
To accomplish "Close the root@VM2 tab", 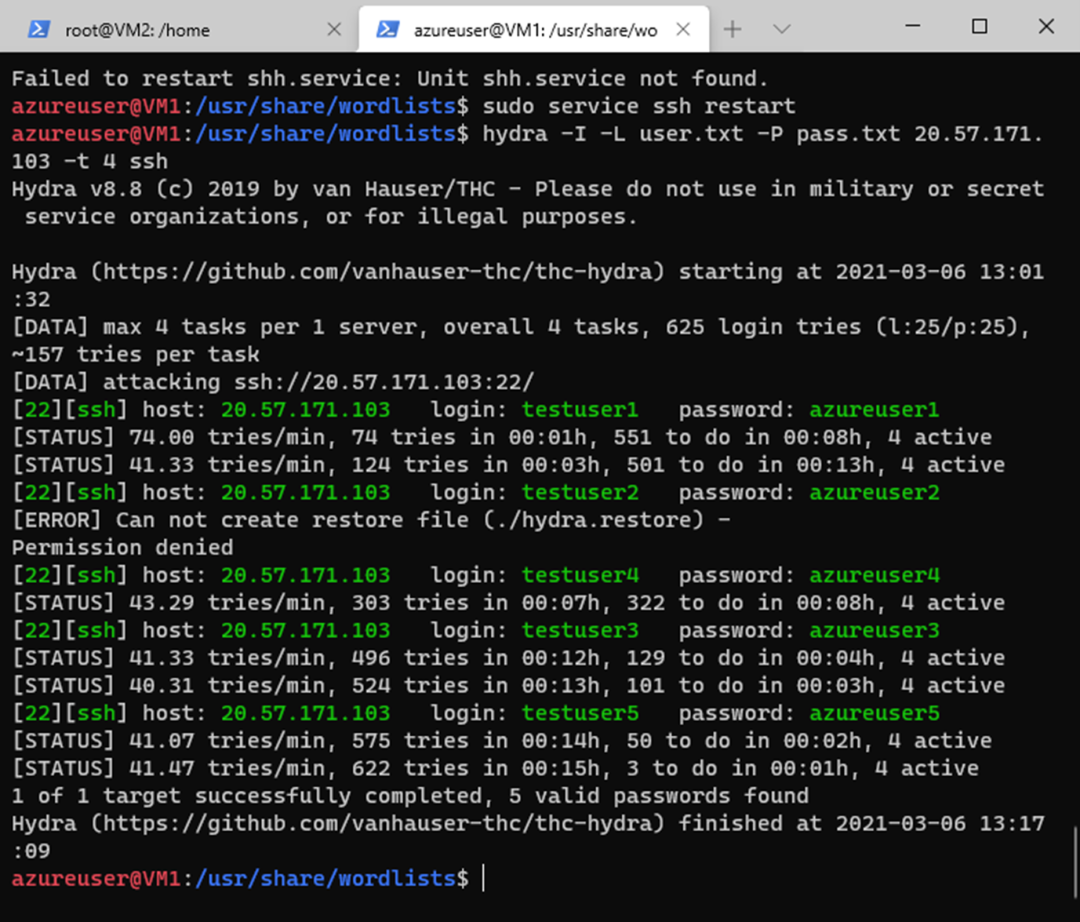I will (x=334, y=29).
